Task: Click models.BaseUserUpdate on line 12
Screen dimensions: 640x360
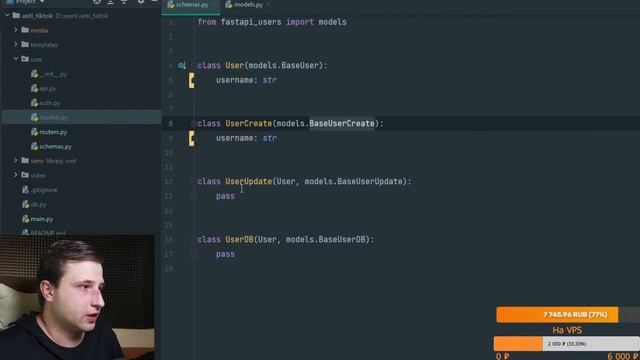Action: pos(353,181)
